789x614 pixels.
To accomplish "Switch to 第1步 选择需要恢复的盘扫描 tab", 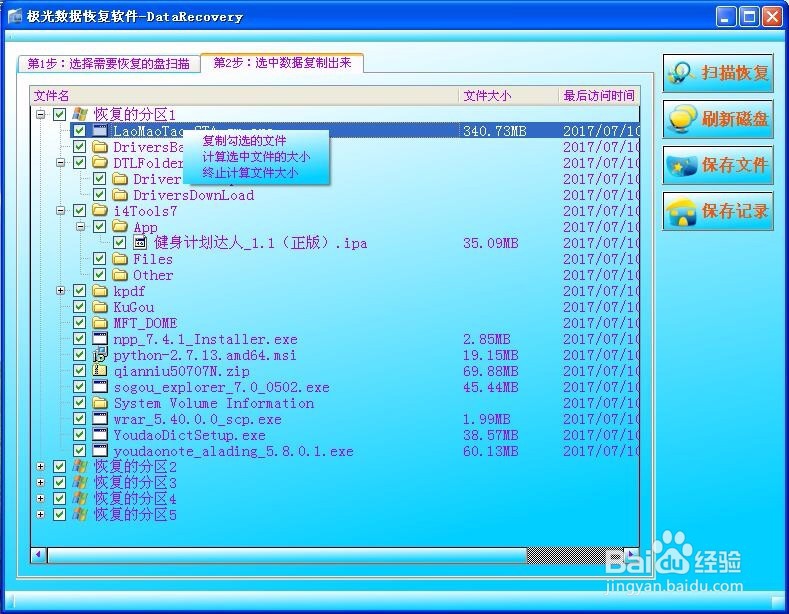I will tap(108, 63).
